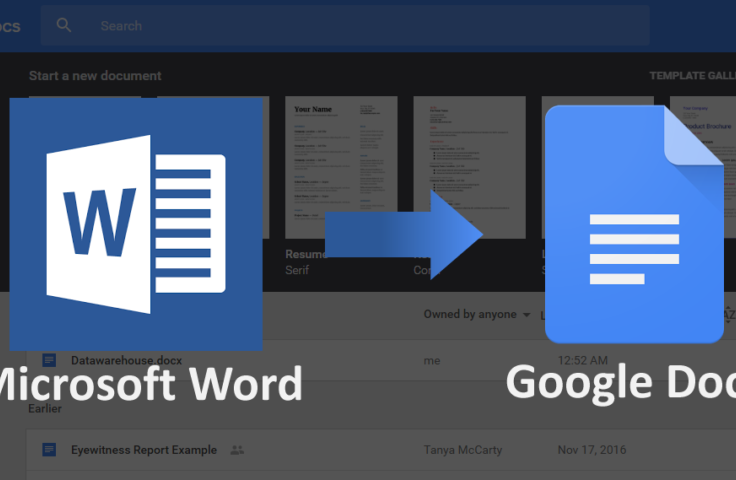
Task: Open the Owned by anyone dropdown
Action: tap(470, 315)
